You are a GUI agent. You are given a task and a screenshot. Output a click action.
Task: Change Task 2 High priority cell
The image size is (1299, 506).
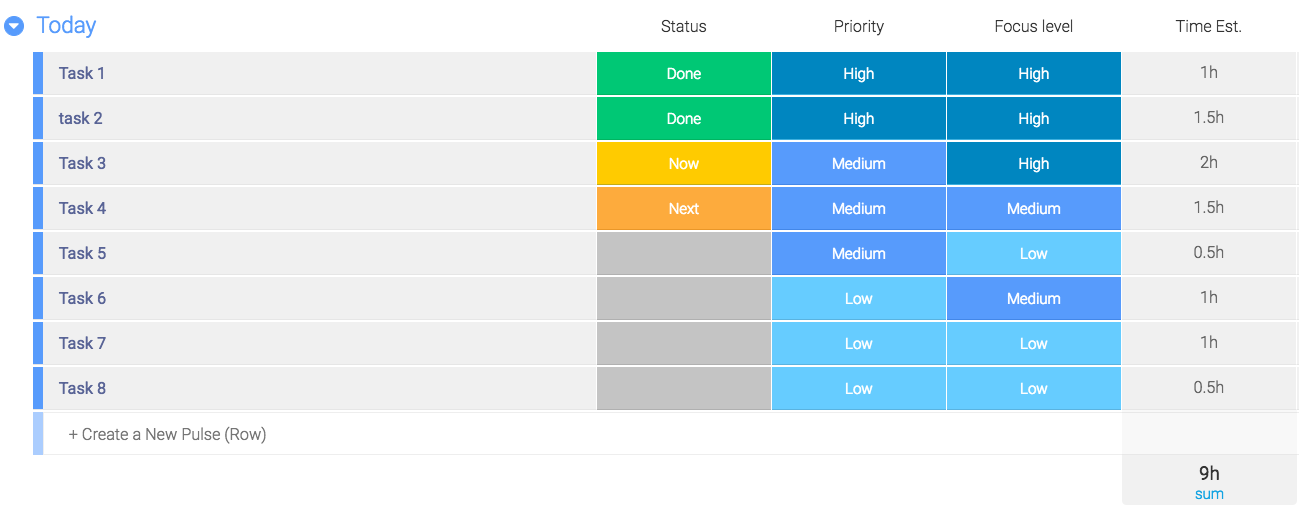pyautogui.click(x=859, y=119)
